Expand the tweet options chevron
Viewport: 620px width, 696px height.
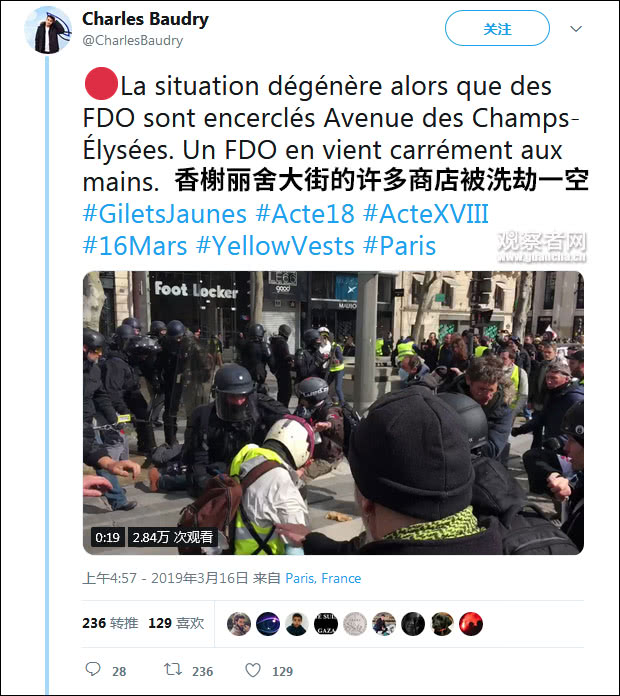[576, 29]
